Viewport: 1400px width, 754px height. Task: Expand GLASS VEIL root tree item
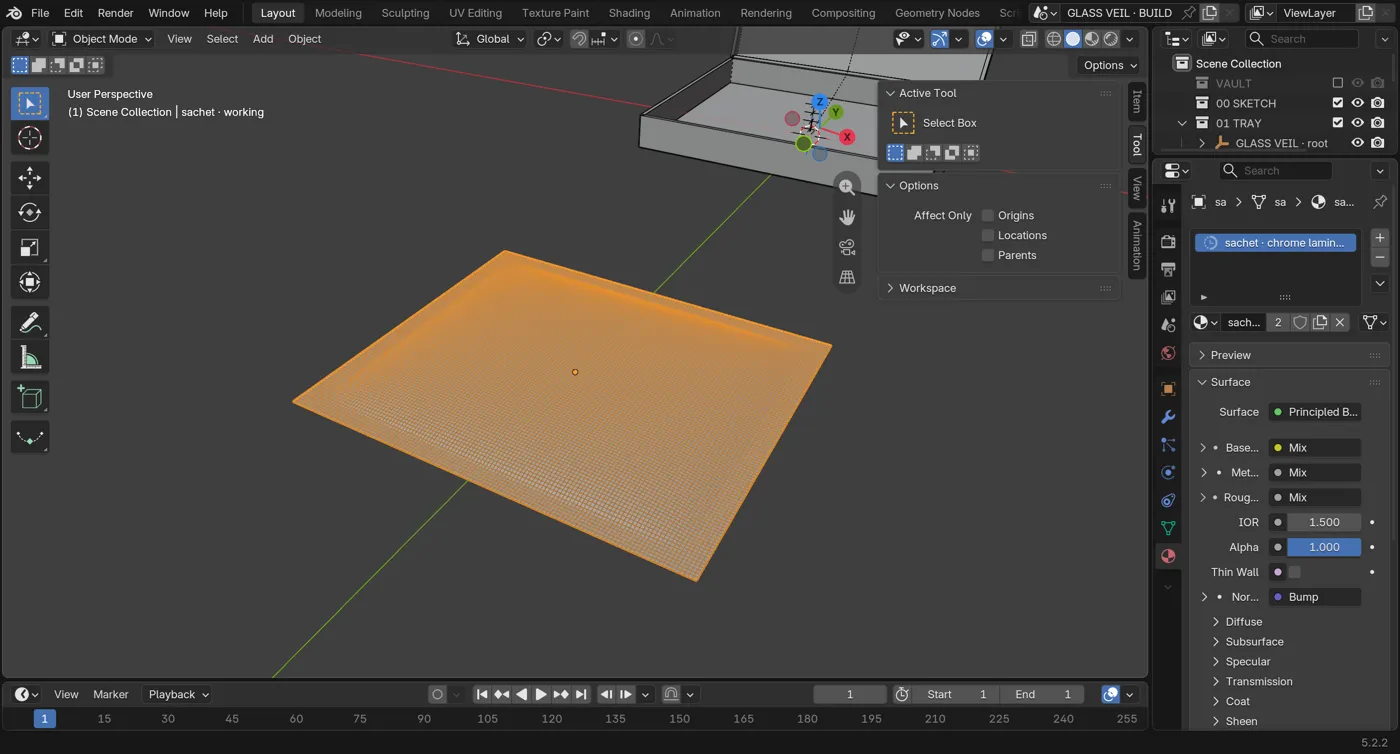(x=1202, y=143)
